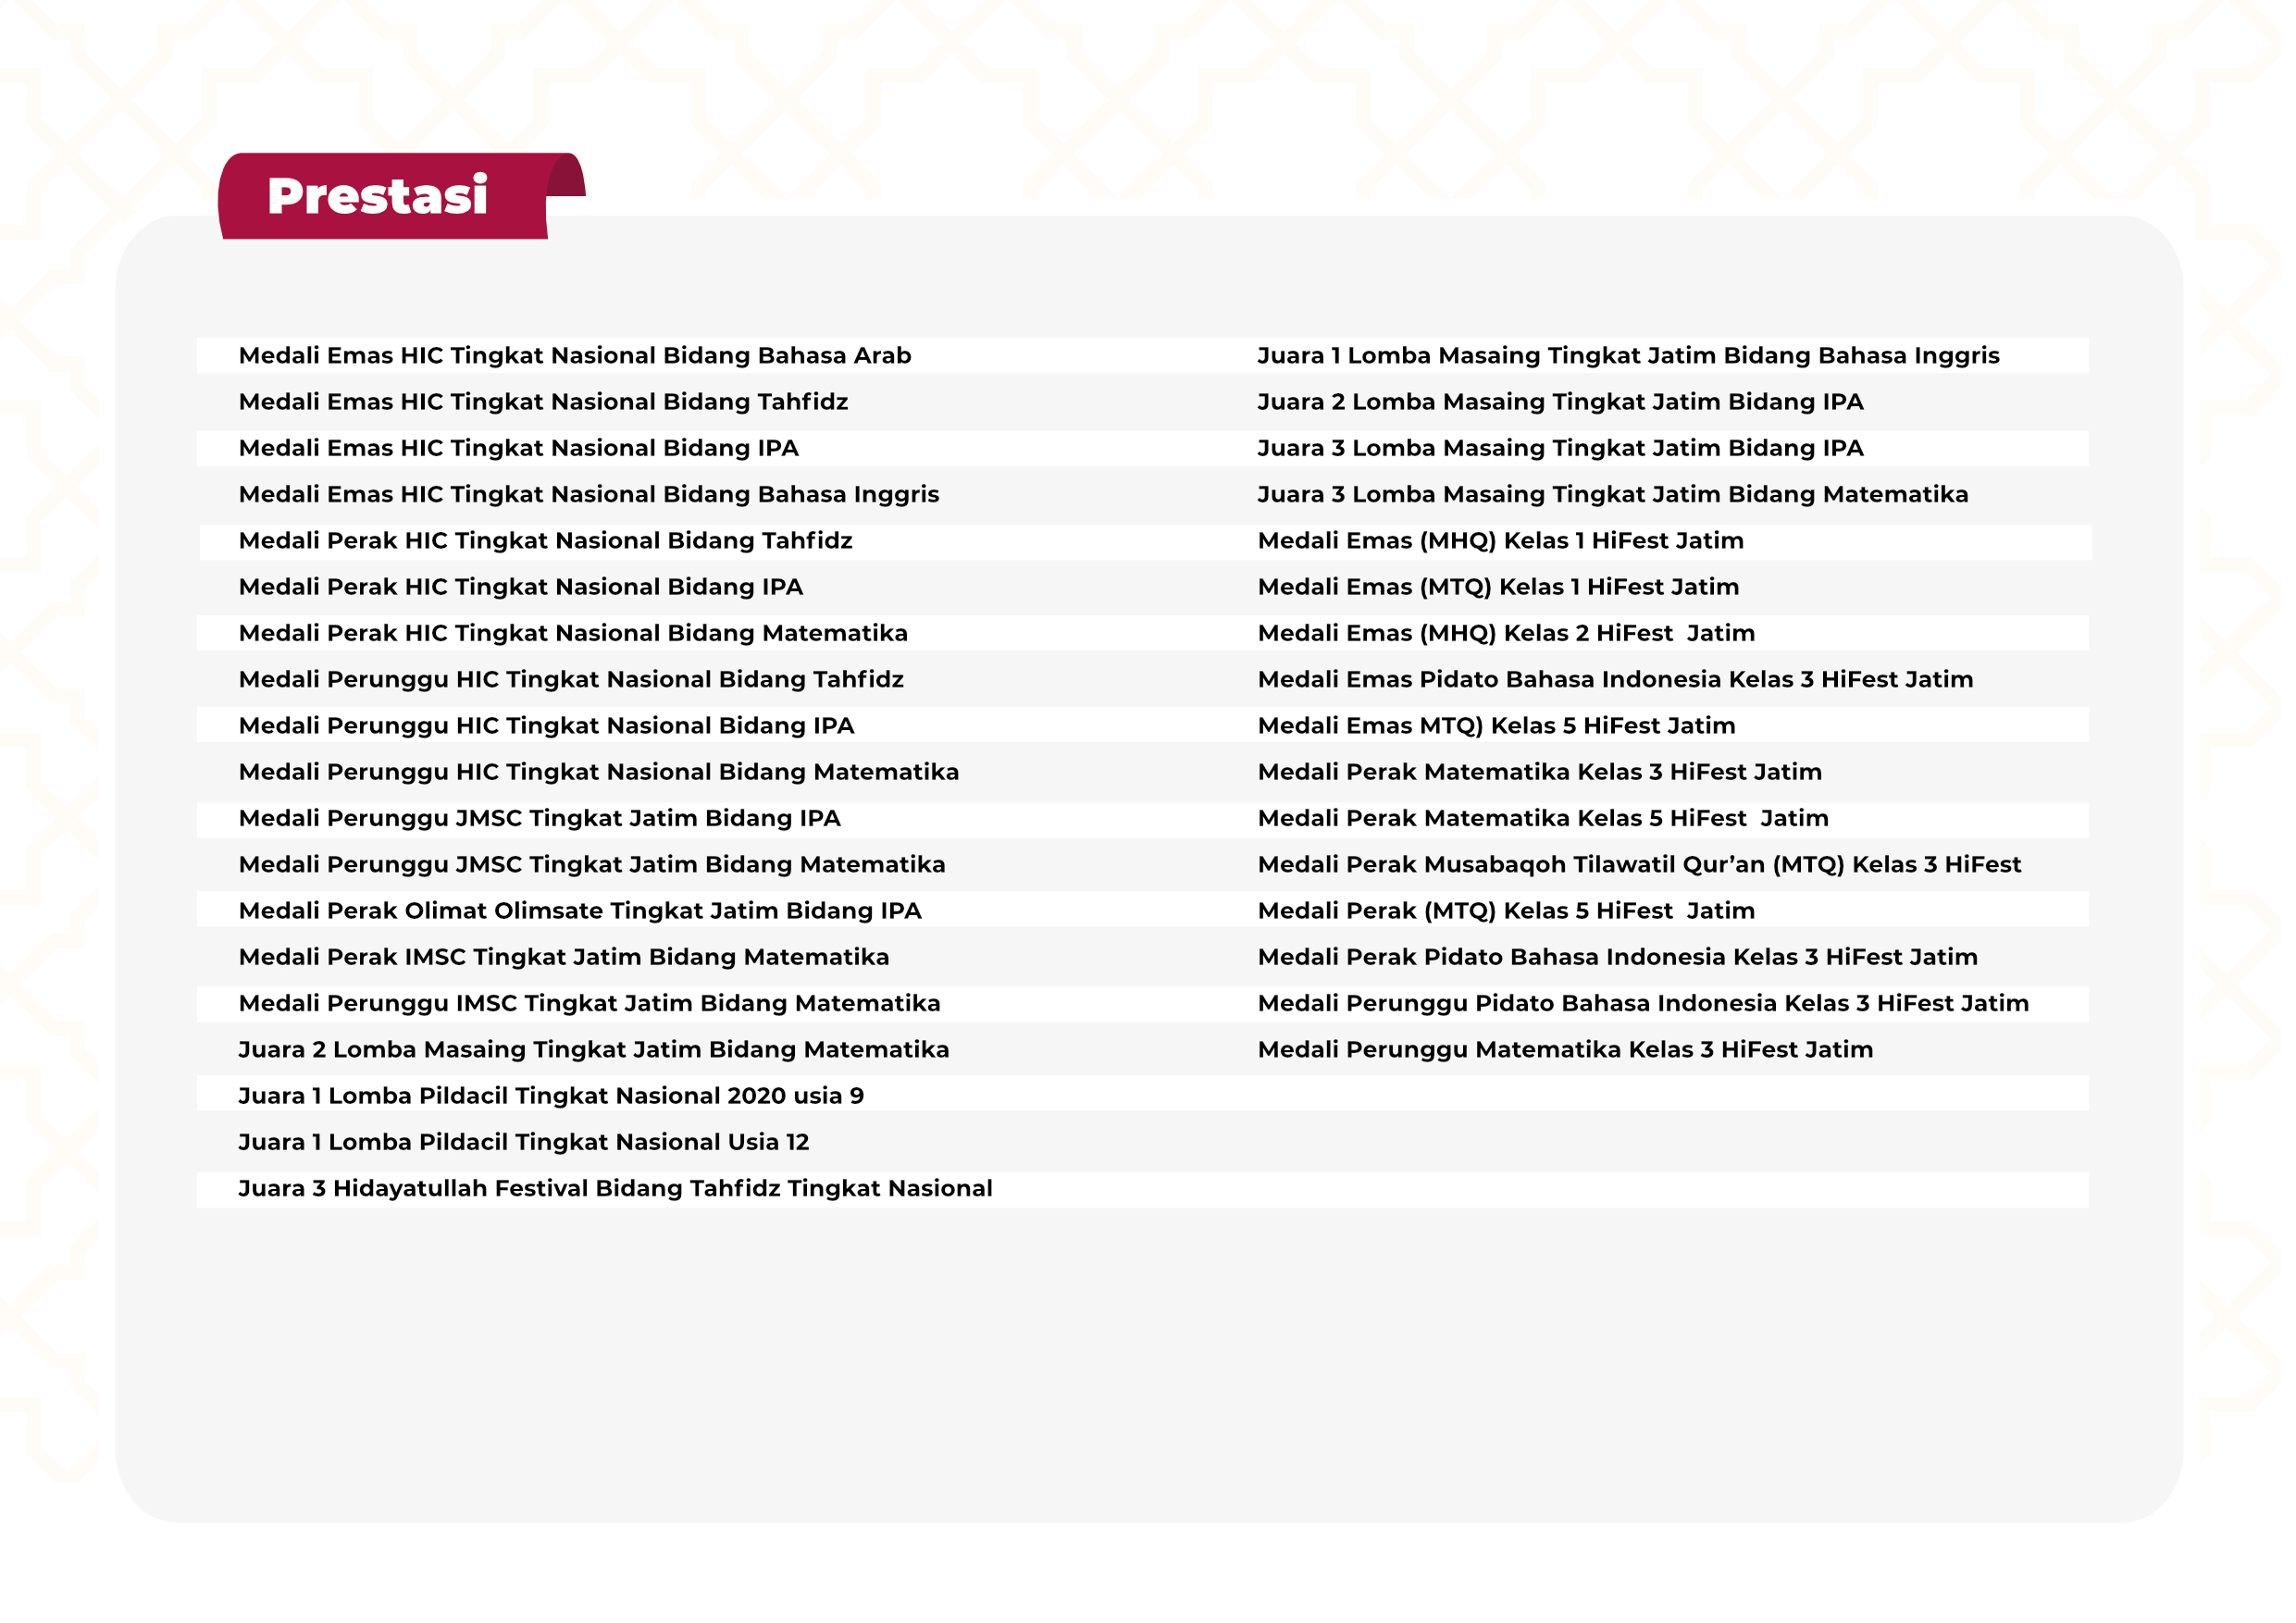Select 'Medali Perak IMSC Tingkat Jatim Bidang Matematika'
Screen dimensions: 2296x1623
pyautogui.click(x=564, y=957)
